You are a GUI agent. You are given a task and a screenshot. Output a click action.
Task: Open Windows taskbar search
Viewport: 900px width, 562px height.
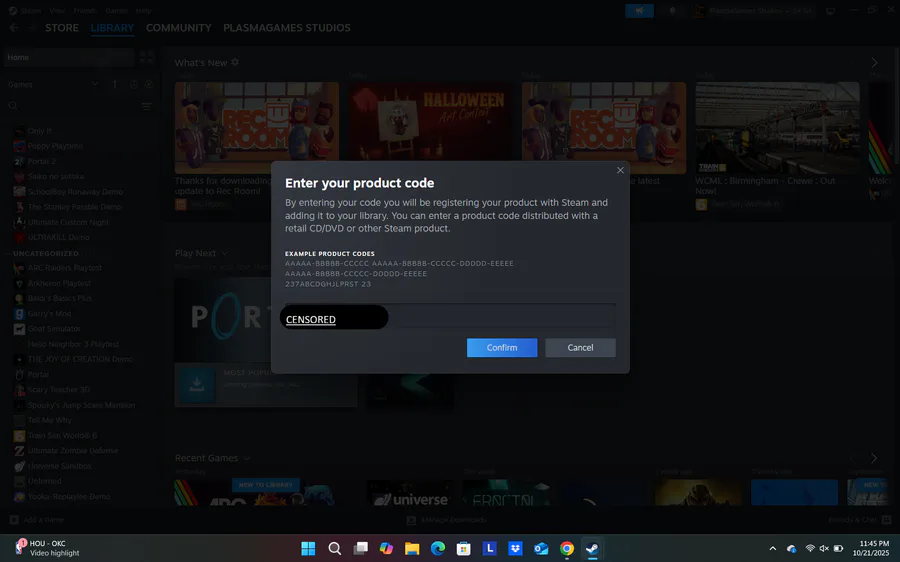[335, 548]
